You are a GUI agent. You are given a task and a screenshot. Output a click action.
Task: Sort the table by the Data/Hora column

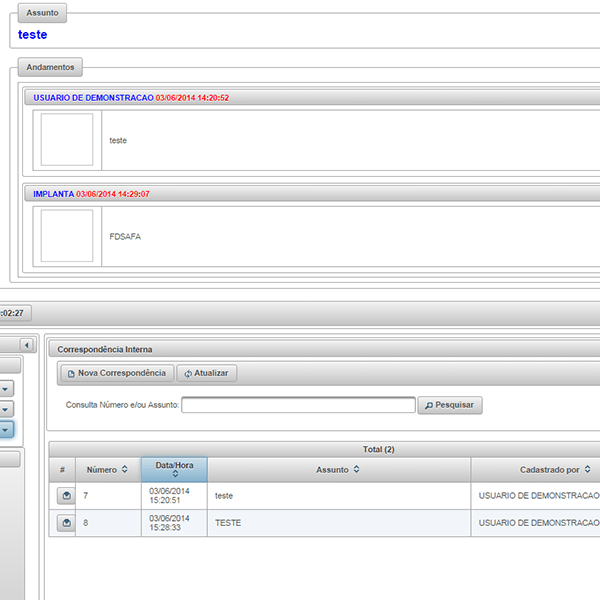174,469
